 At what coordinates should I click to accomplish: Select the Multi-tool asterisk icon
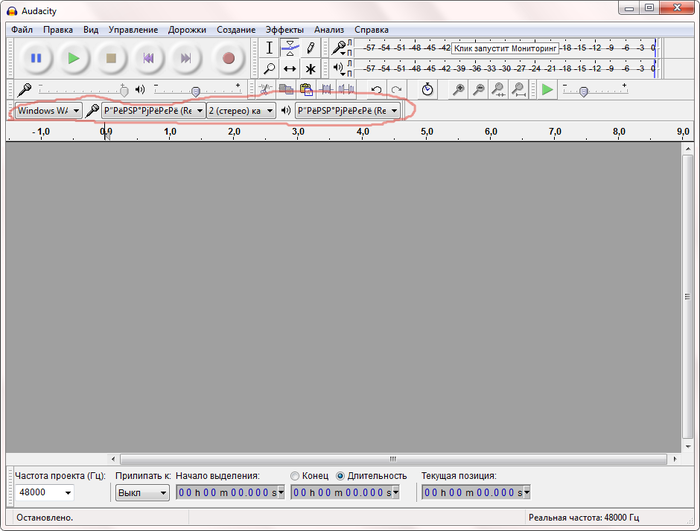coord(311,69)
